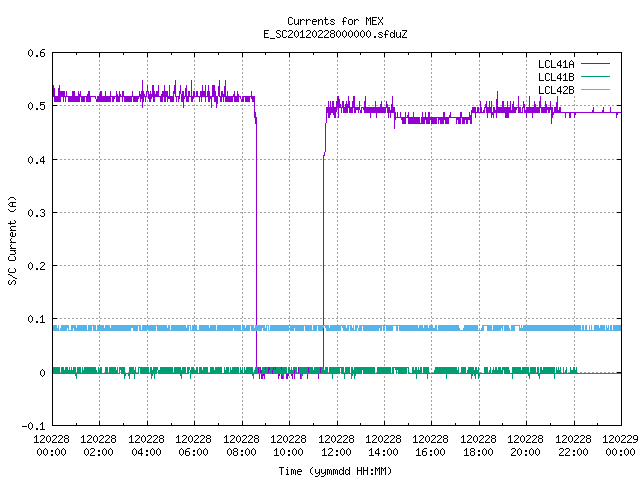Click the y-axis tick value 0.2

point(36,266)
